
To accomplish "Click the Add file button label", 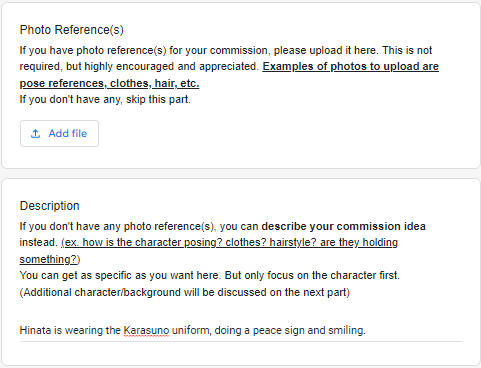I will [x=68, y=133].
